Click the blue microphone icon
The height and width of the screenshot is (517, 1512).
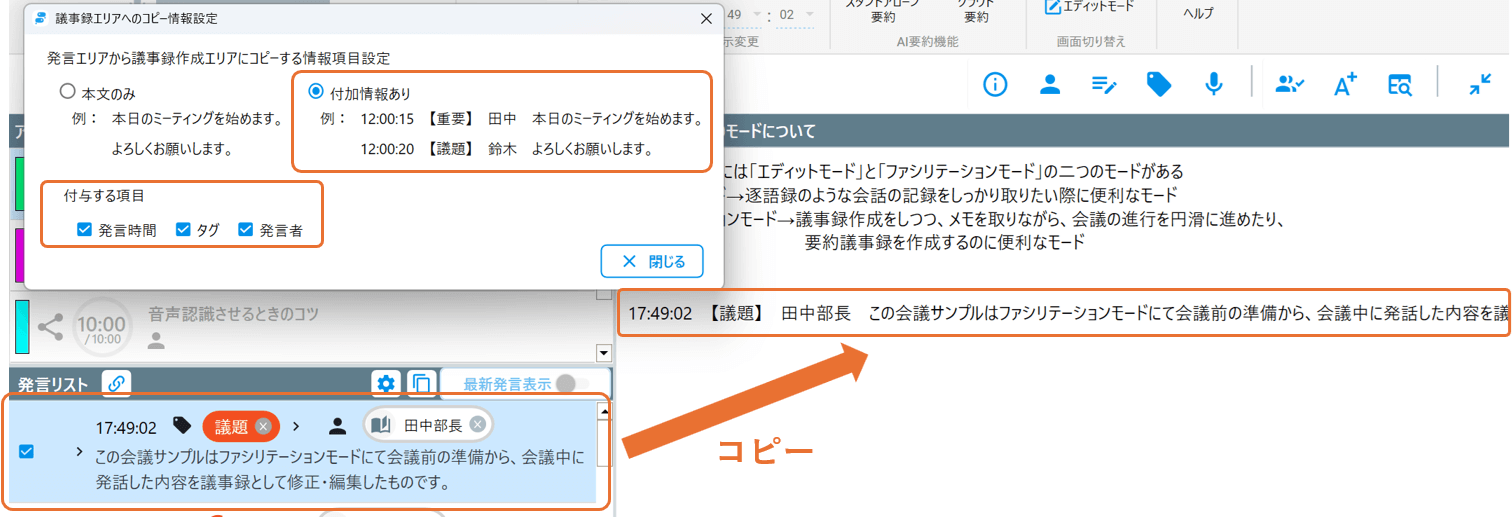tap(1214, 85)
